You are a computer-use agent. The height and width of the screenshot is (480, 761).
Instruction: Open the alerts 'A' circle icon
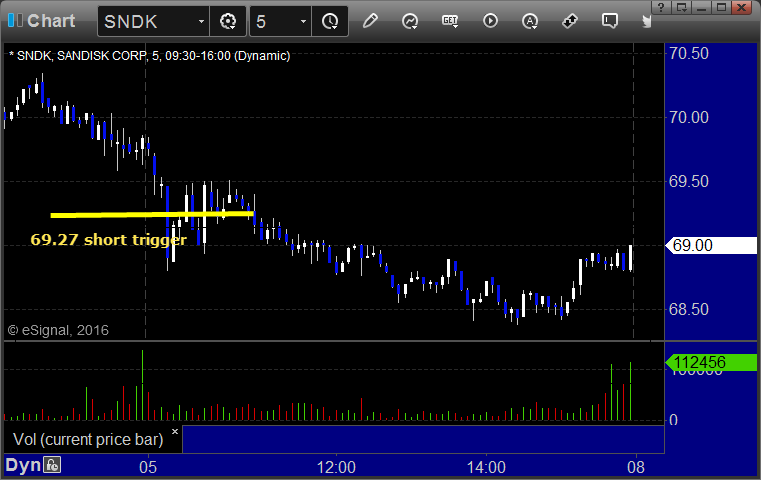click(529, 21)
